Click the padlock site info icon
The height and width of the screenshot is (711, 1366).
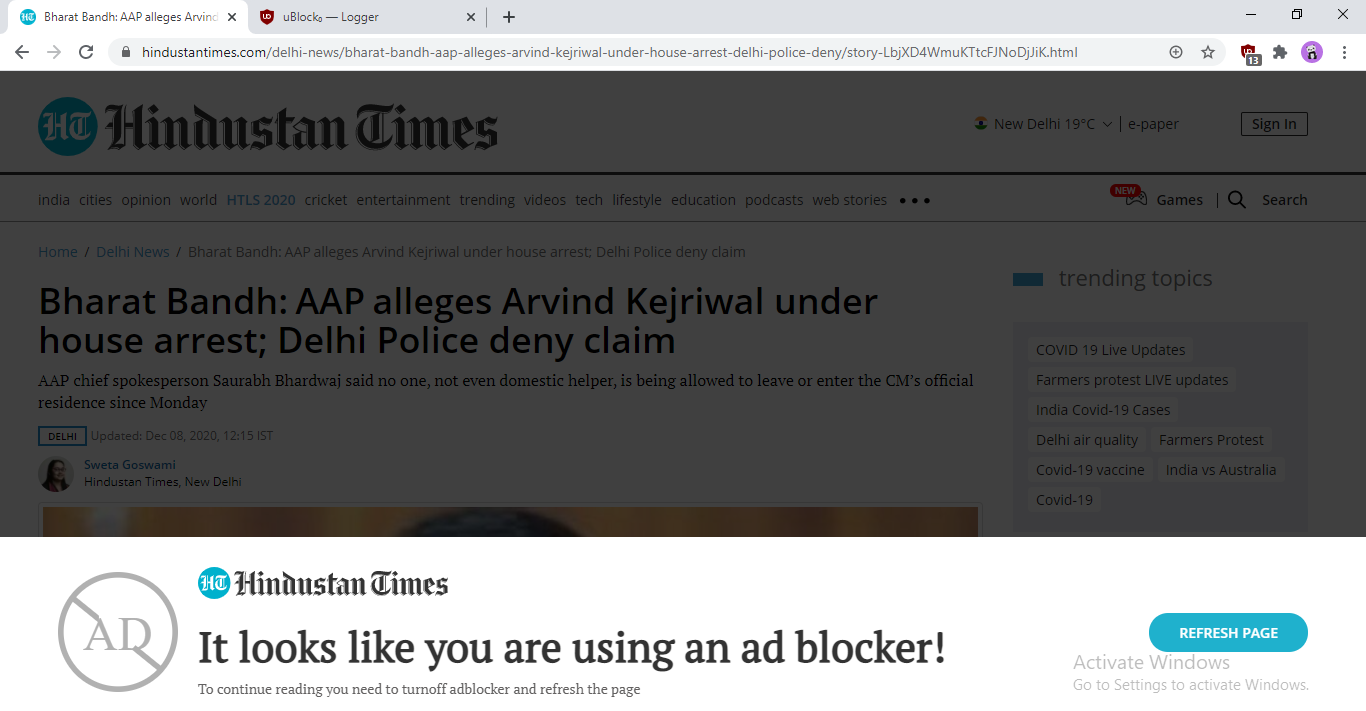coord(125,52)
